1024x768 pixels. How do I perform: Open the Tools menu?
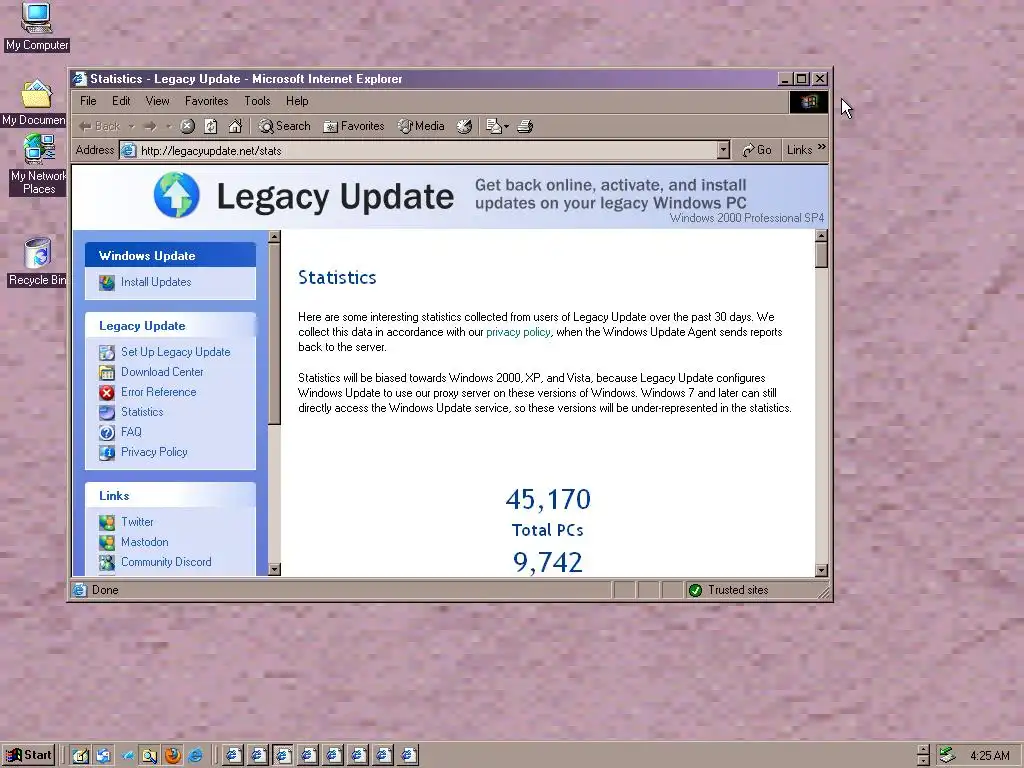(x=257, y=101)
